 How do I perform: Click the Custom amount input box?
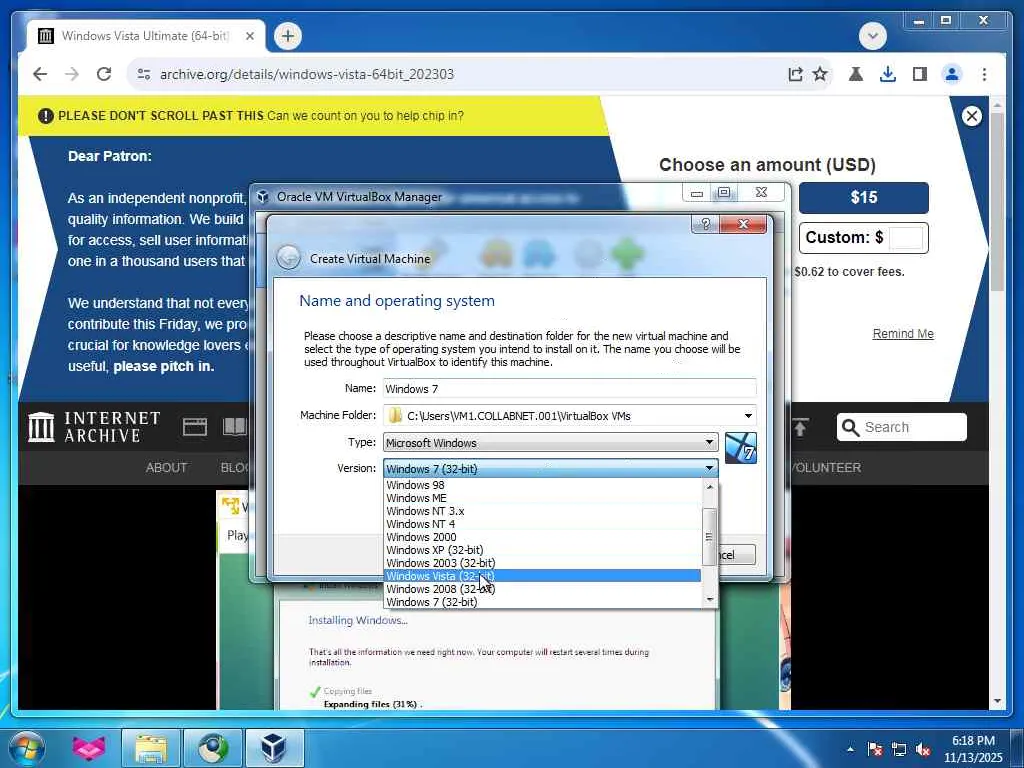coord(906,238)
